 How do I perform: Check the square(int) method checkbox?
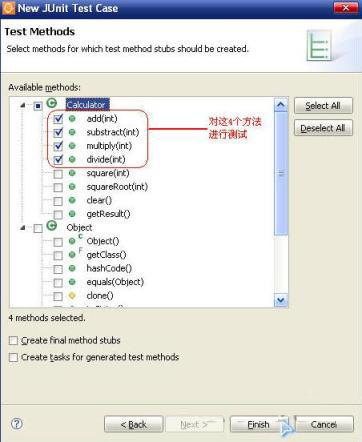pos(58,174)
